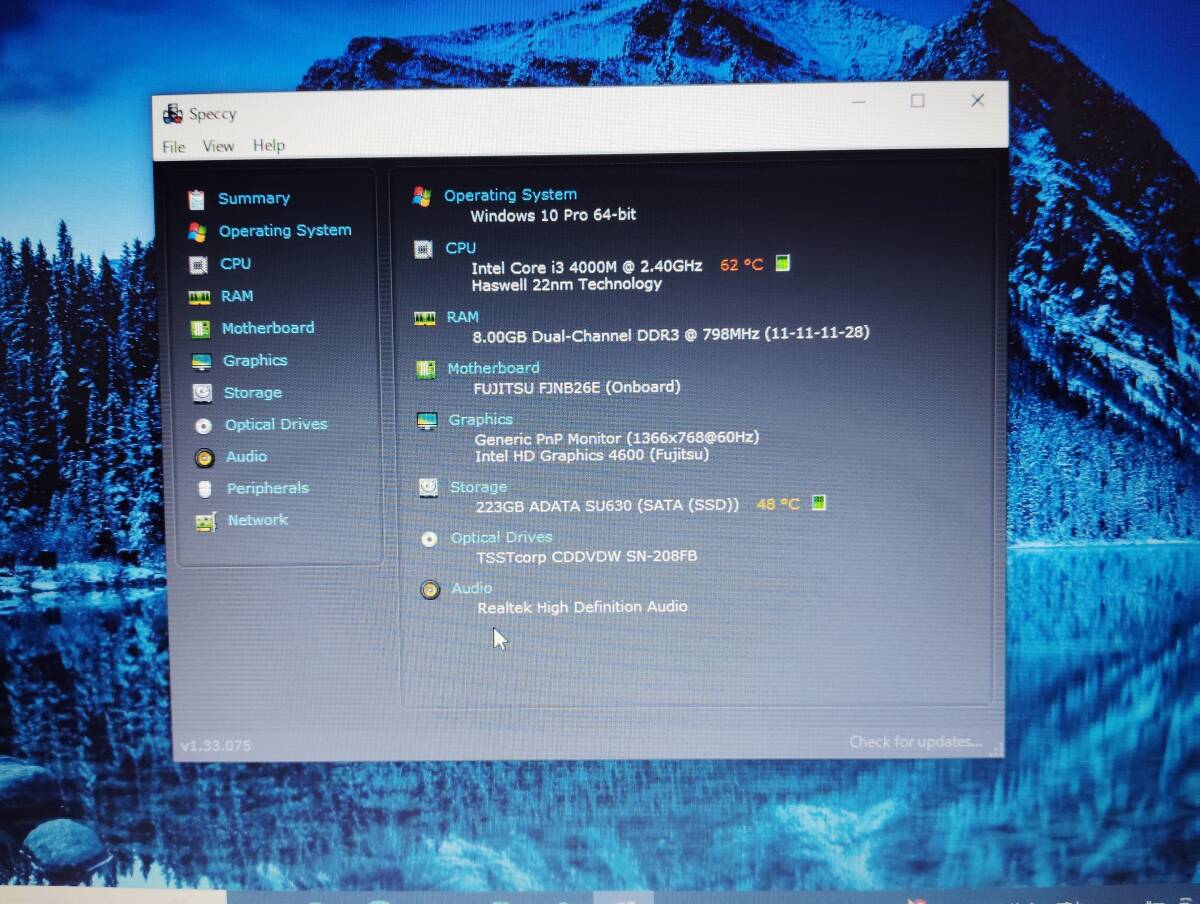Open Optical Drives heading link in summary

click(501, 538)
